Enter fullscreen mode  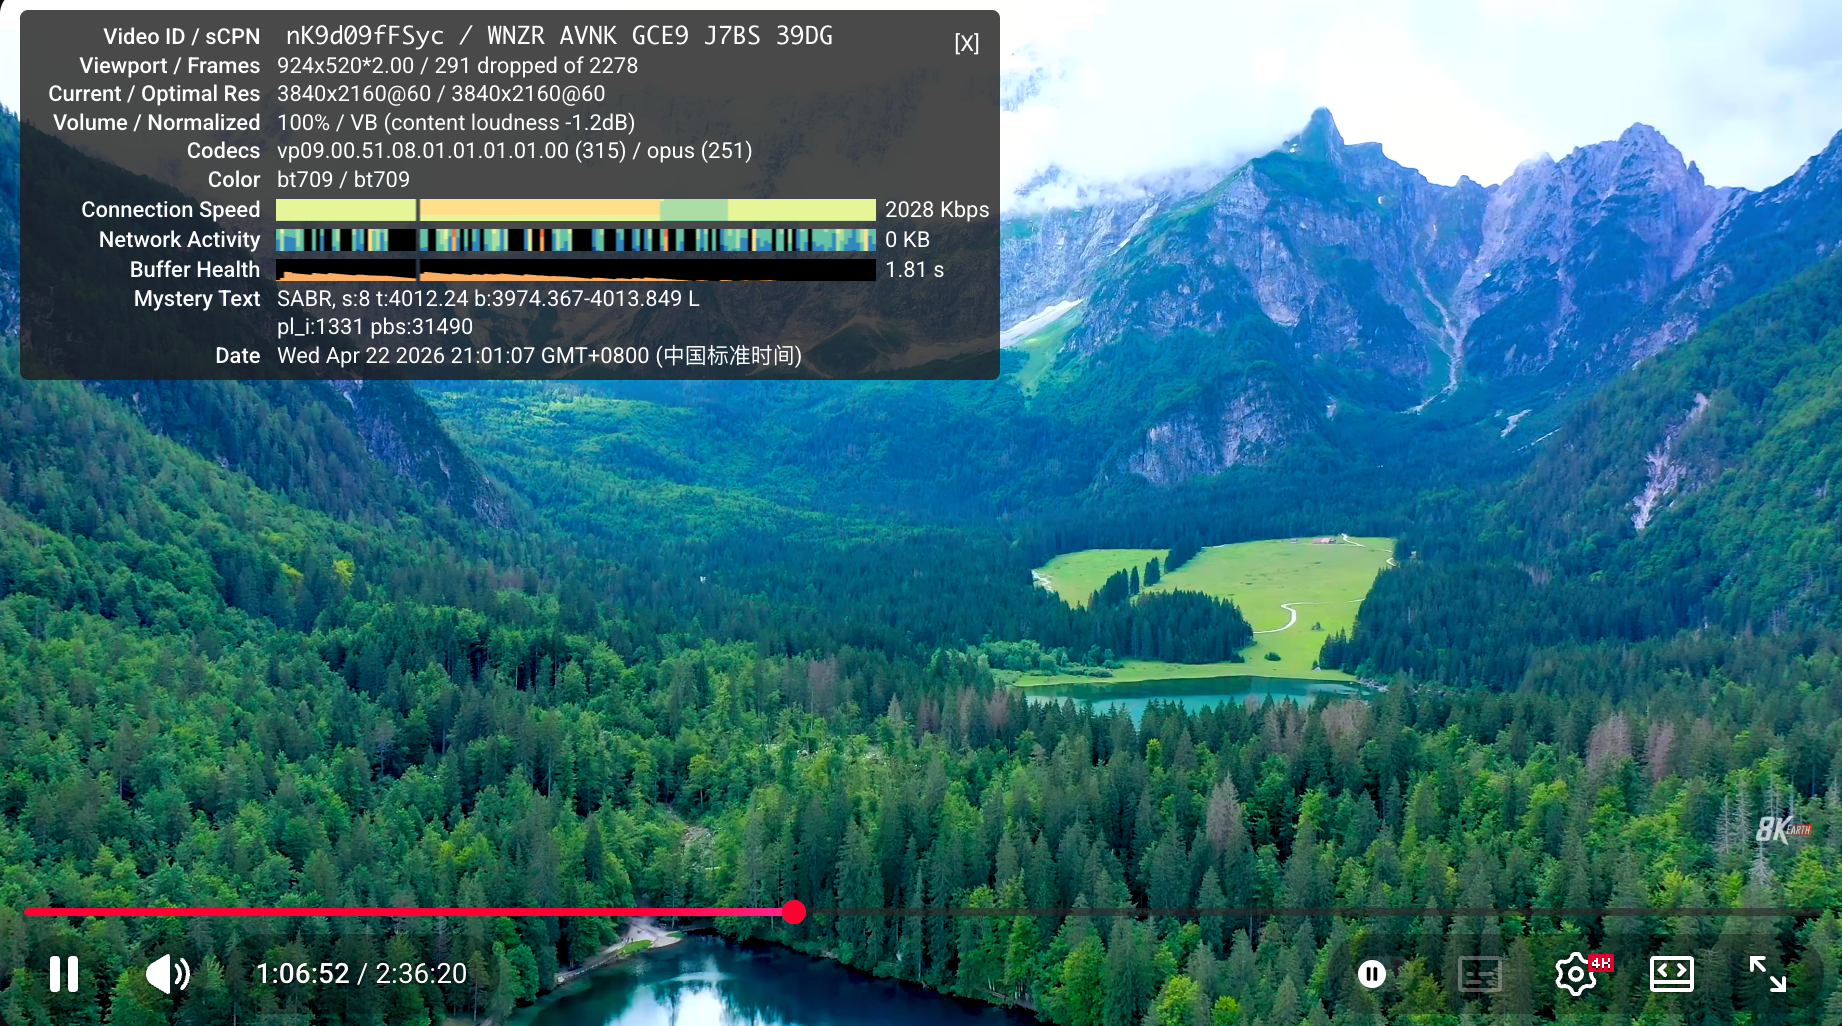point(1767,973)
